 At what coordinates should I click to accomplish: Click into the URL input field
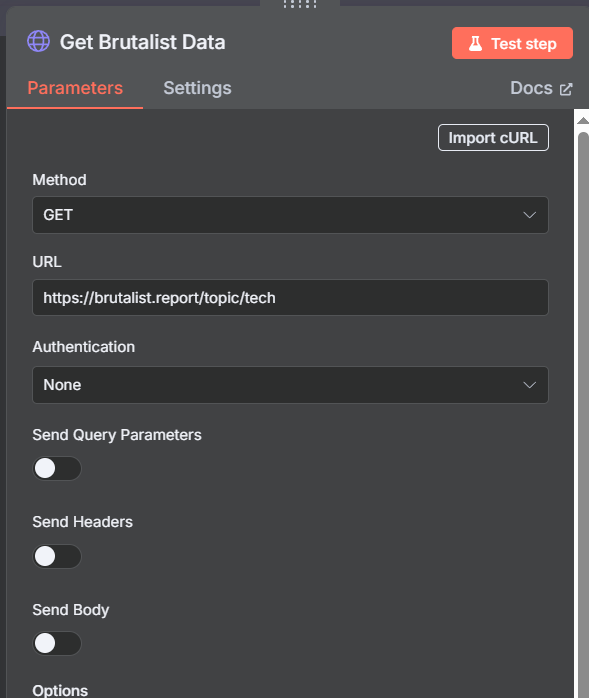[x=290, y=298]
